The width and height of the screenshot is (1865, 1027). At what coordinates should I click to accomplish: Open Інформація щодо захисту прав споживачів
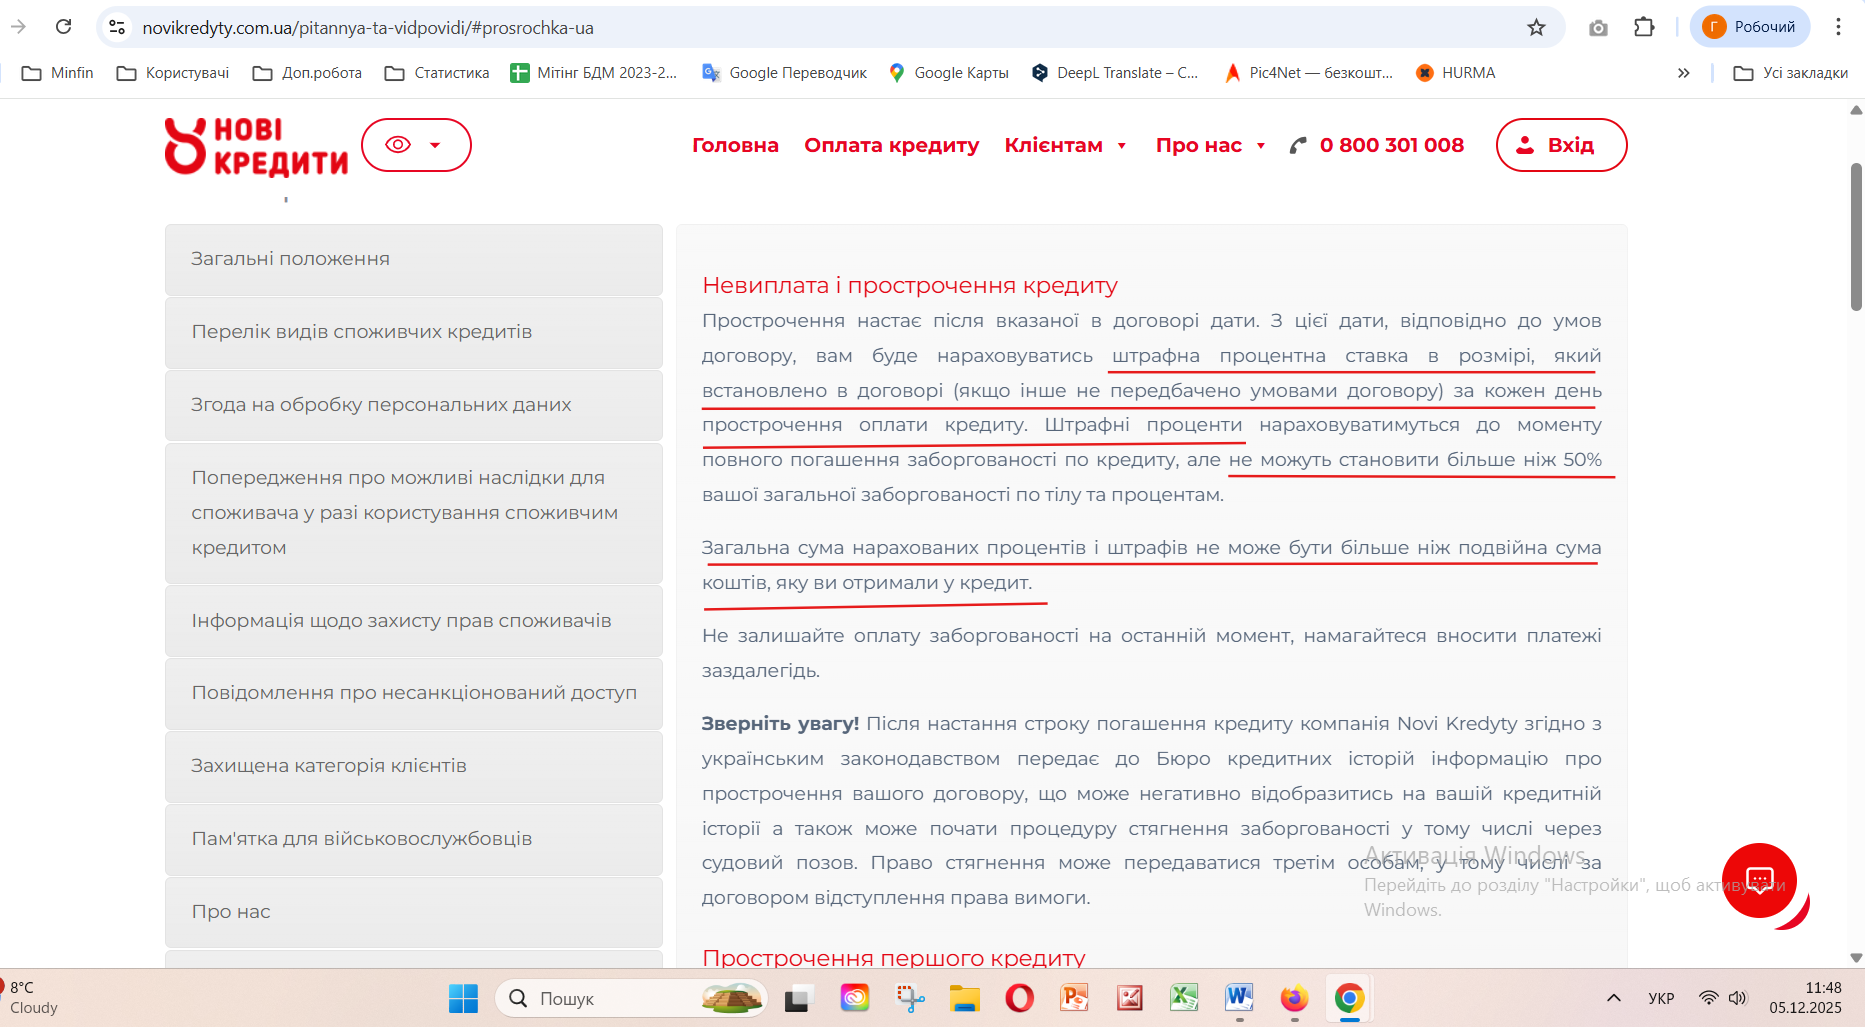coord(414,621)
